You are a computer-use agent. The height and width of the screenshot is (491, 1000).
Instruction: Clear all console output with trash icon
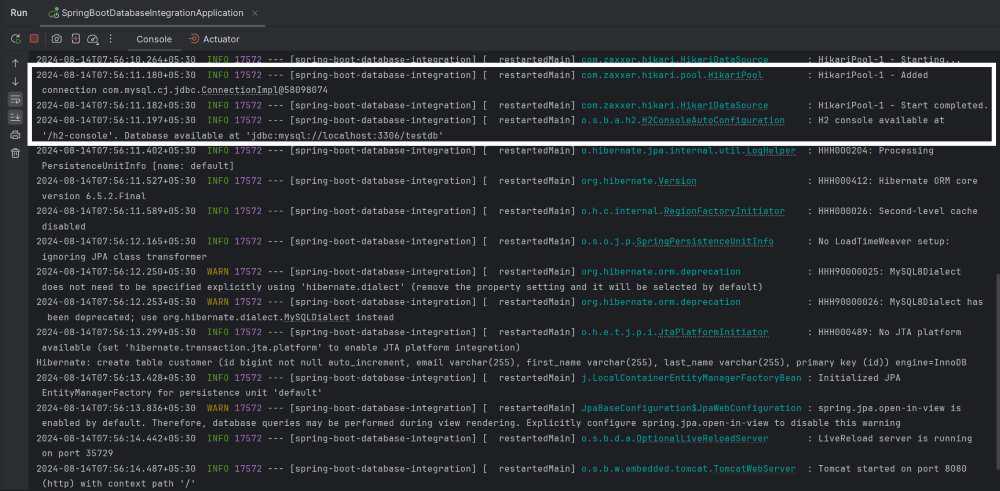pyautogui.click(x=15, y=153)
